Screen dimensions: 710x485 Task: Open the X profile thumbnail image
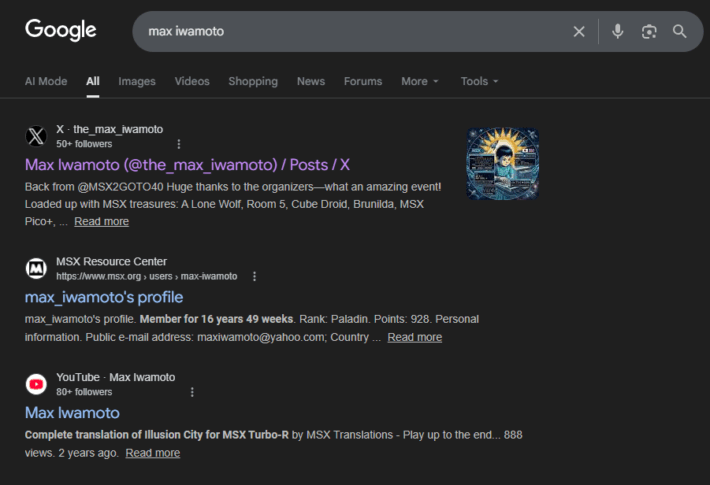click(503, 163)
